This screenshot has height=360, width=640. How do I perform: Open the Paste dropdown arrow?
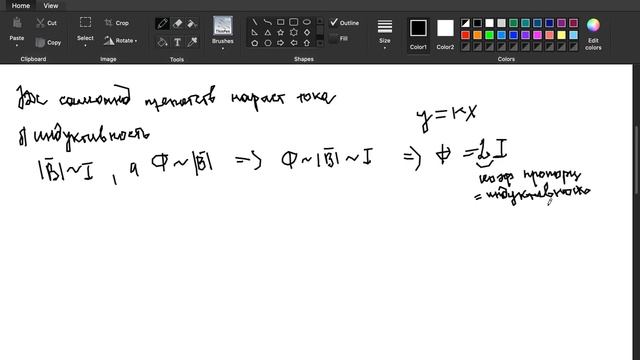pos(17,45)
